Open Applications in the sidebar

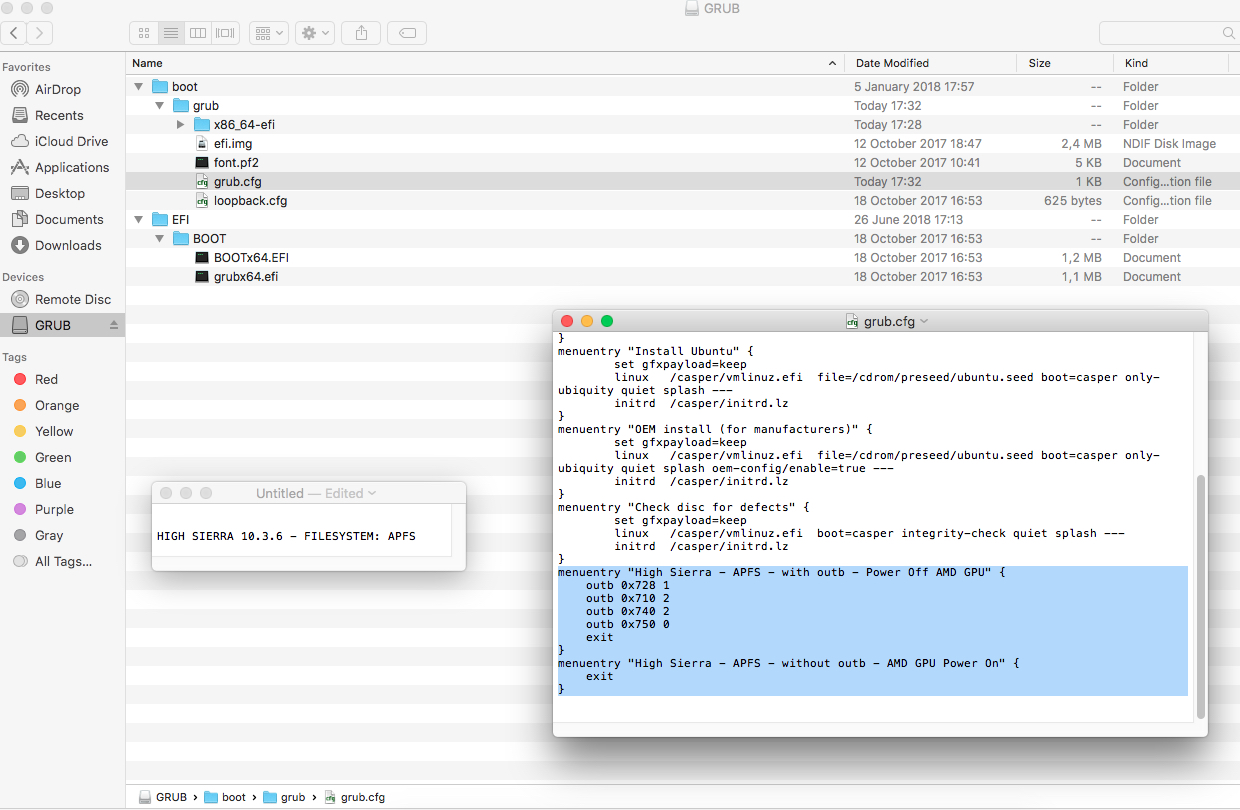[x=72, y=167]
